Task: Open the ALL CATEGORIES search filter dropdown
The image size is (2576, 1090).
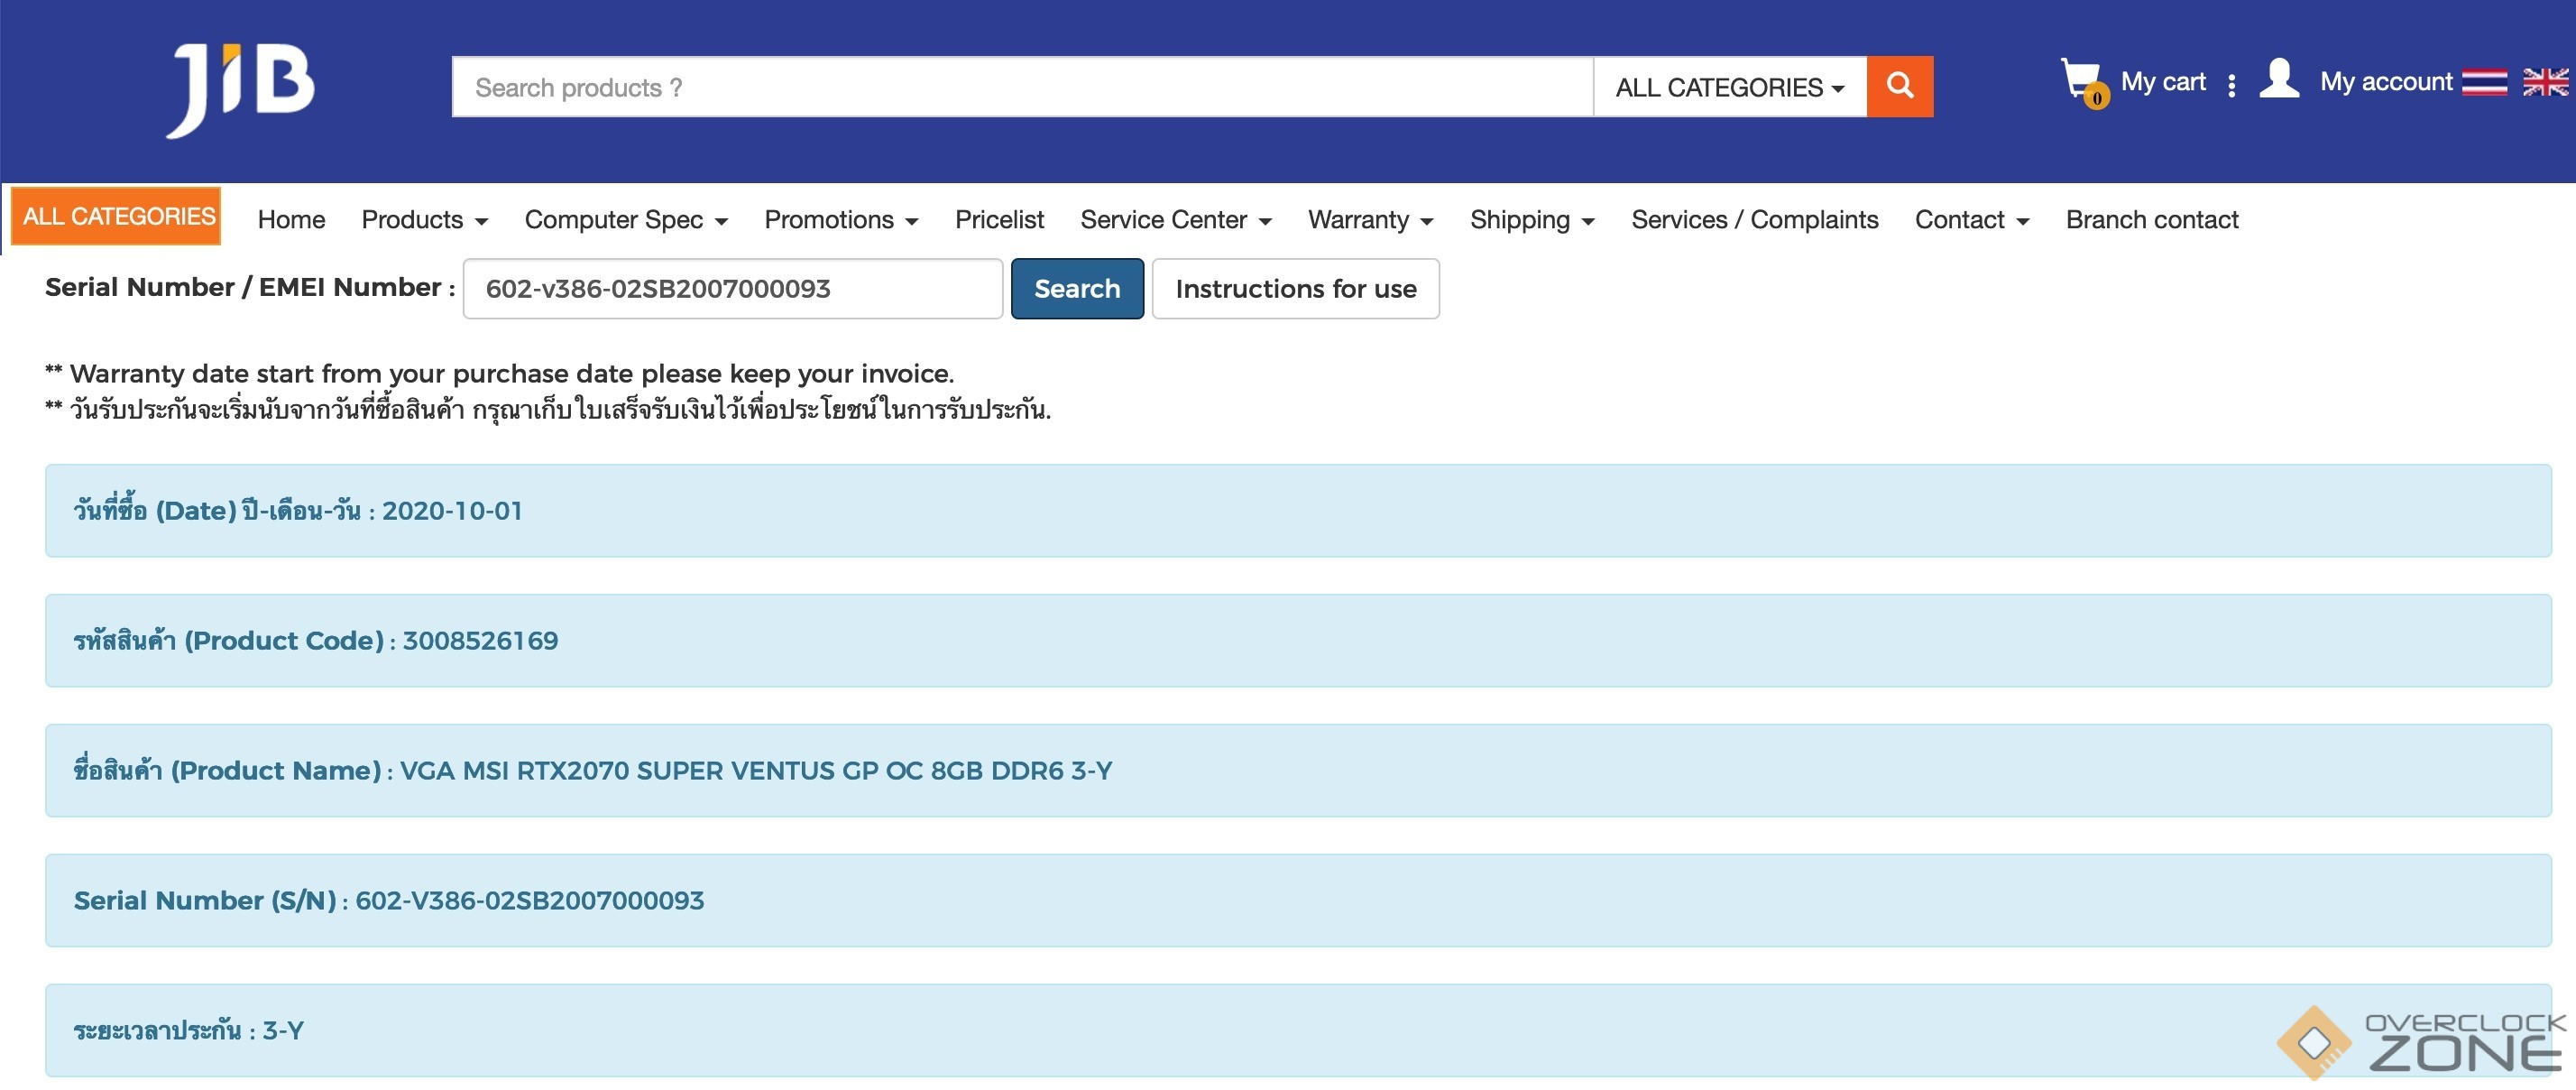Action: coord(1729,87)
